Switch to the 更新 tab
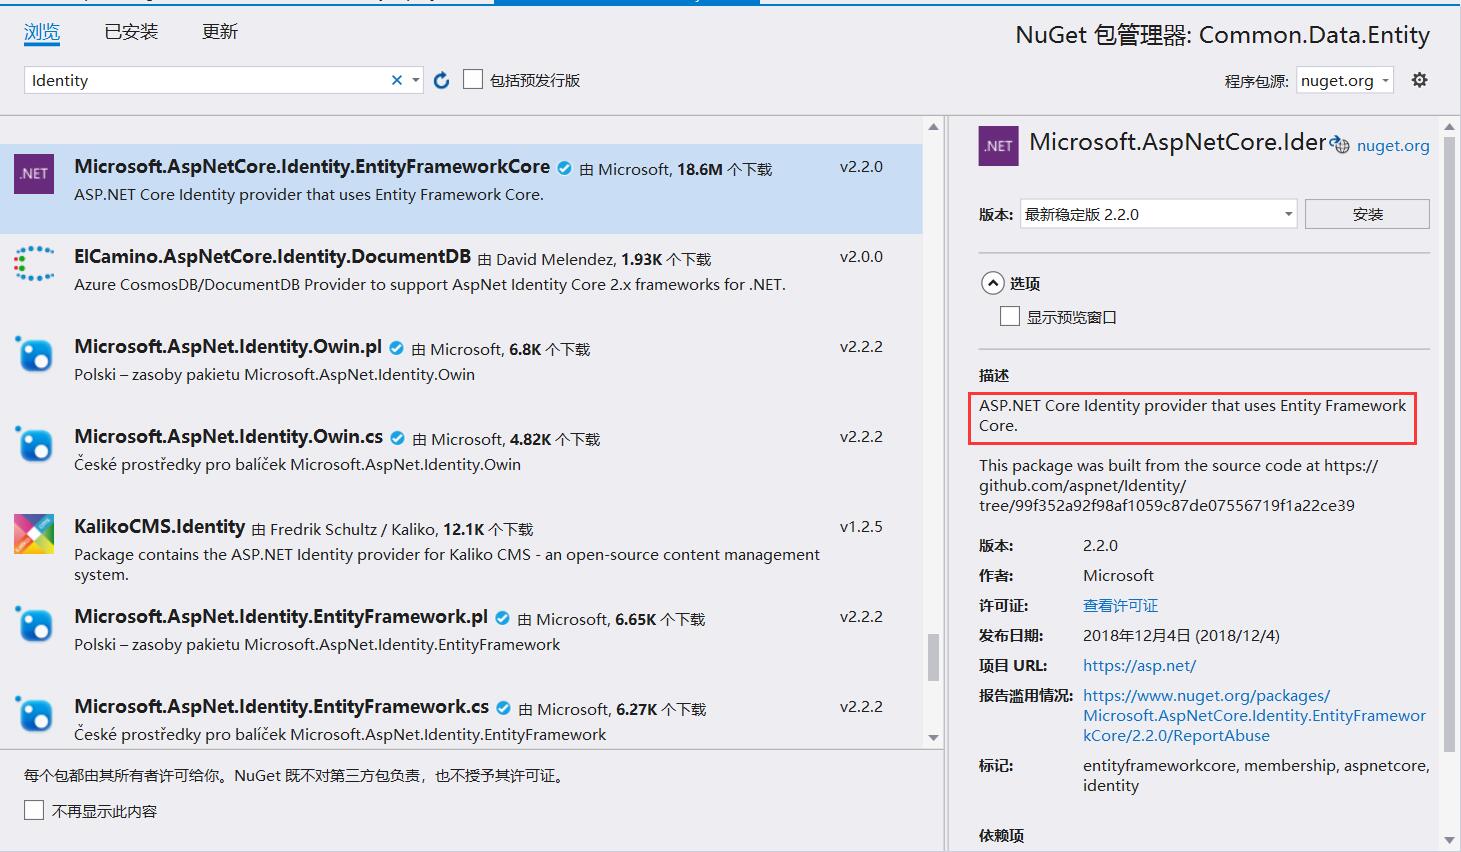 pos(220,32)
